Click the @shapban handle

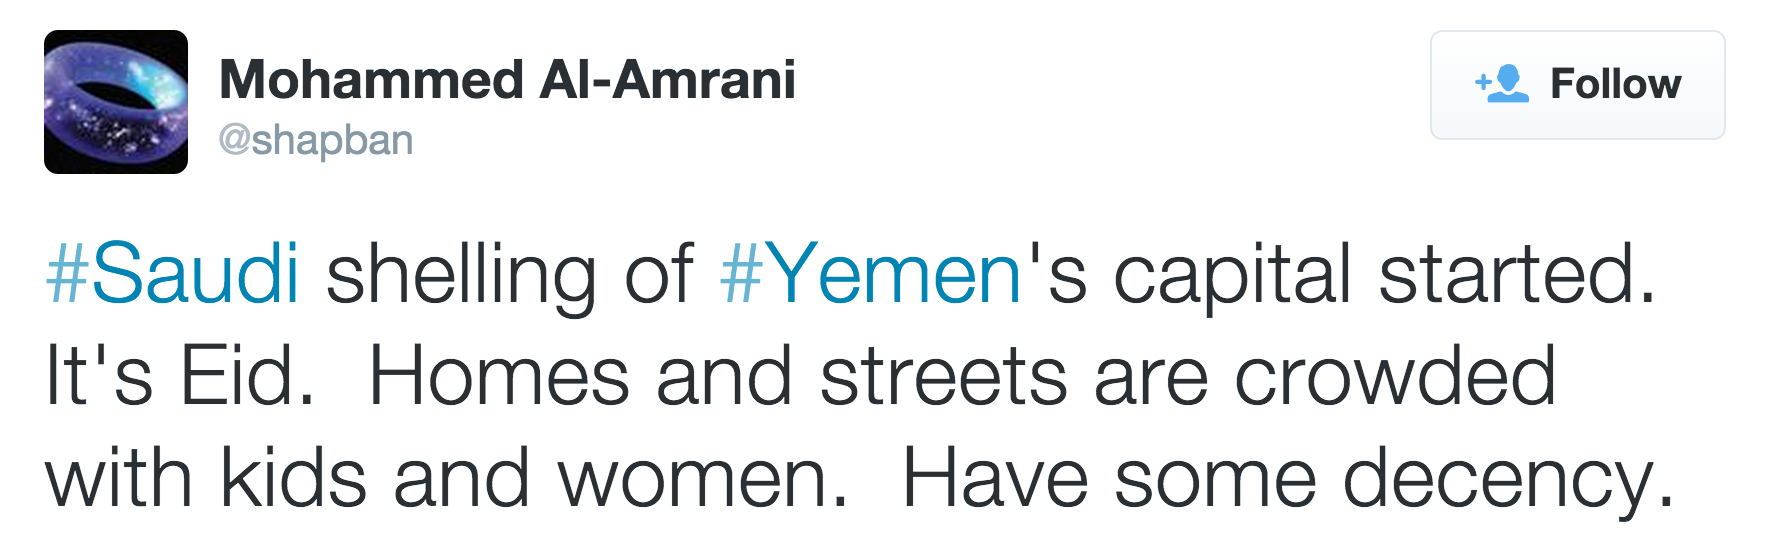click(x=316, y=141)
